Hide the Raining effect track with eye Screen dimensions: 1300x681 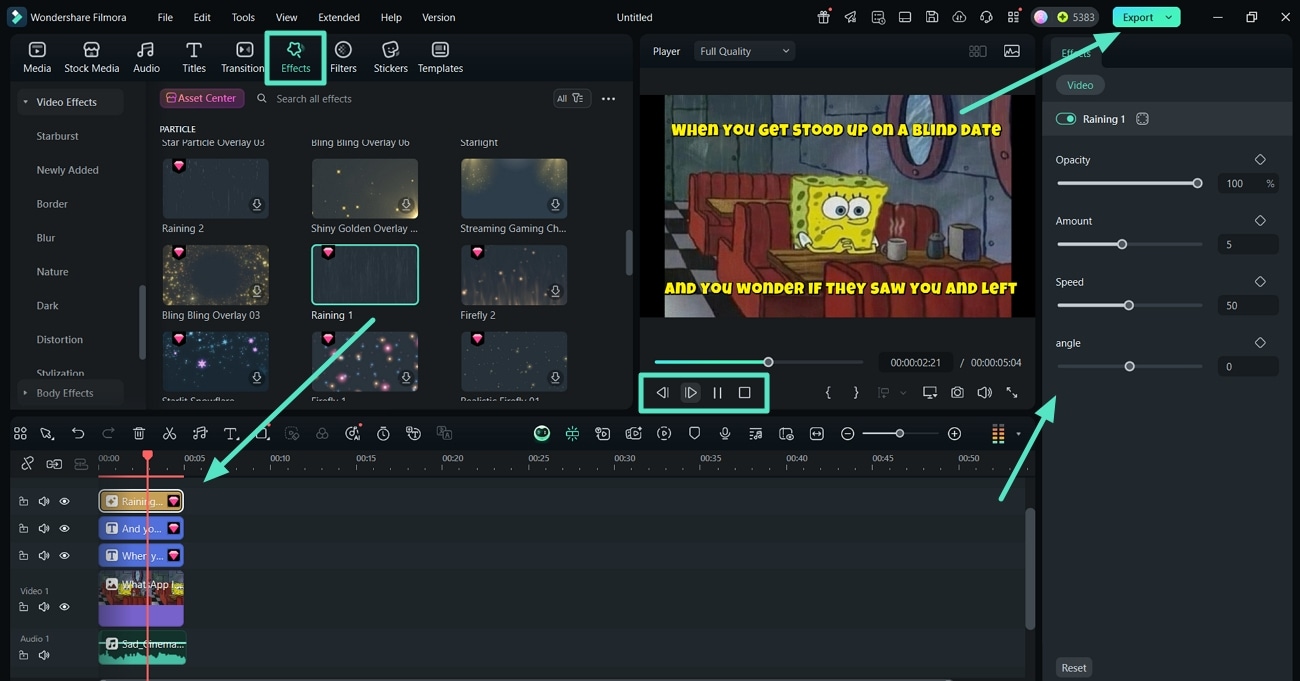click(64, 501)
